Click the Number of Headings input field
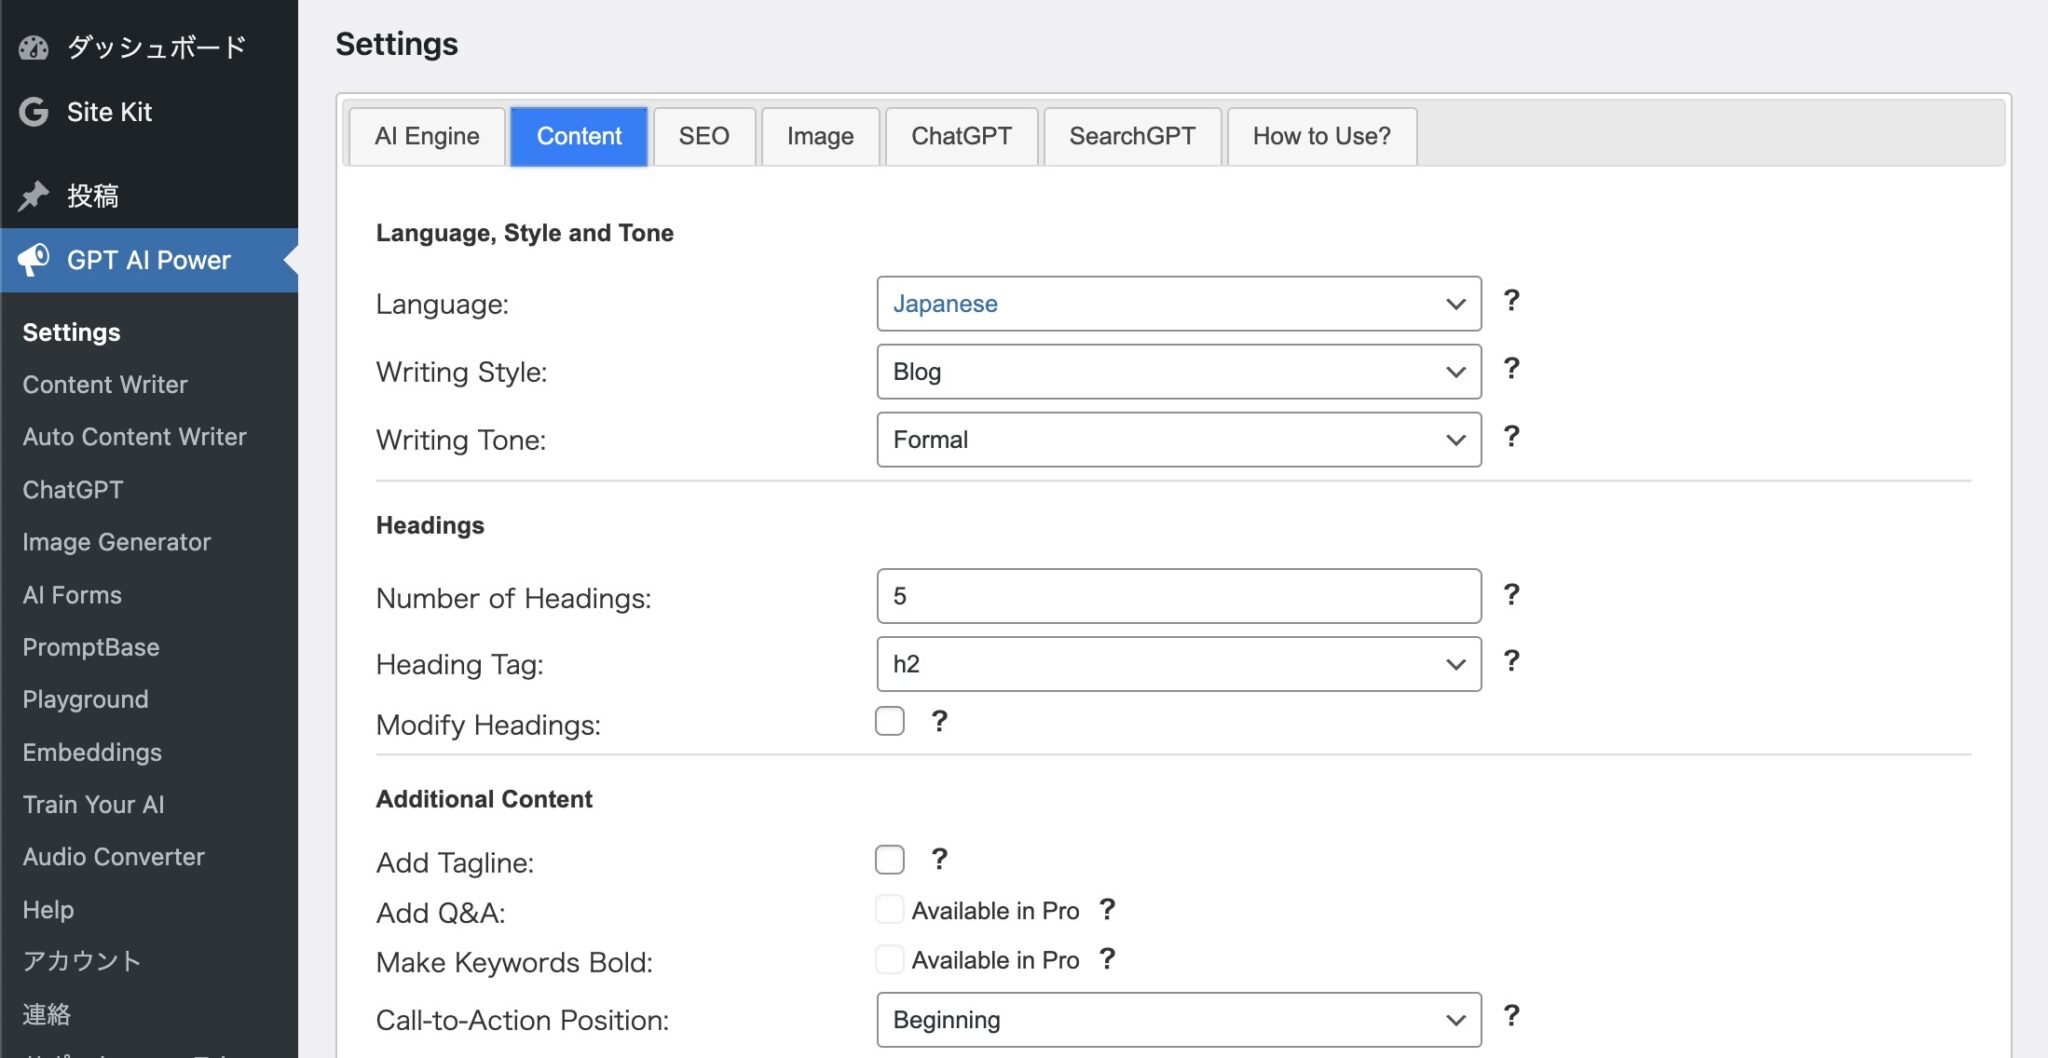The image size is (2048, 1058). click(1178, 596)
